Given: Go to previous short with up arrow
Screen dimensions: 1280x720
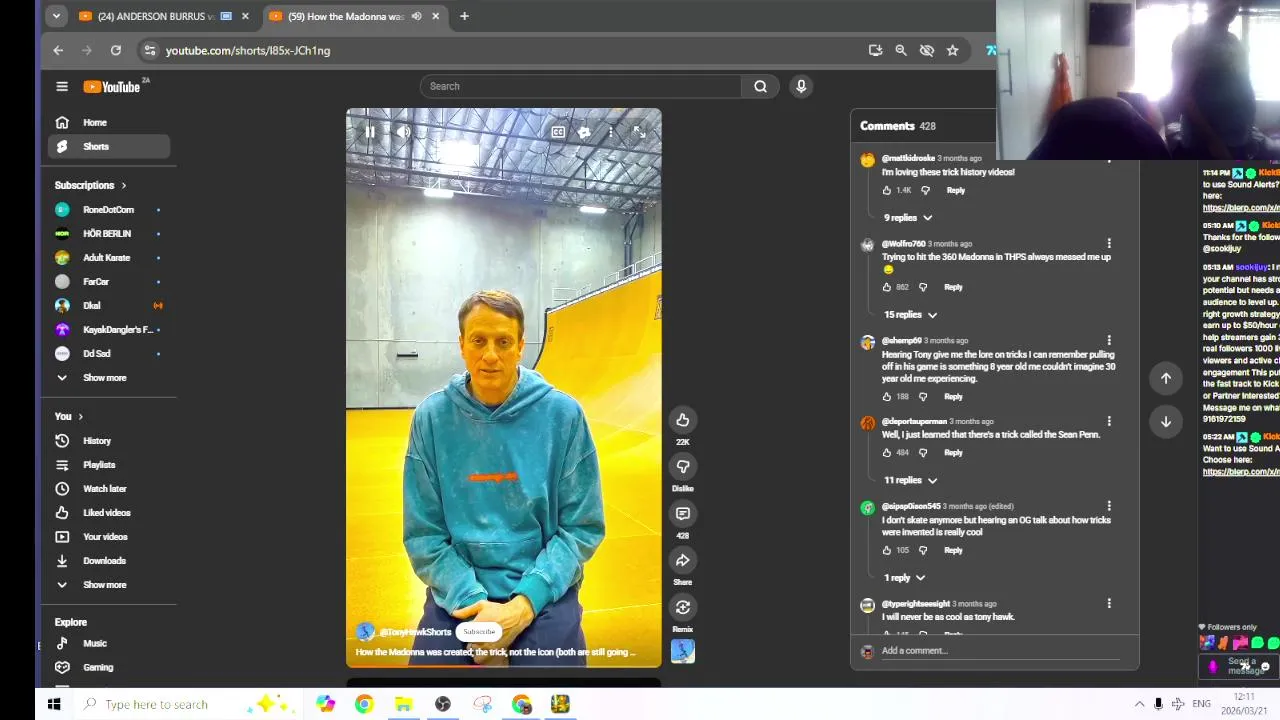Looking at the screenshot, I should tap(1166, 378).
